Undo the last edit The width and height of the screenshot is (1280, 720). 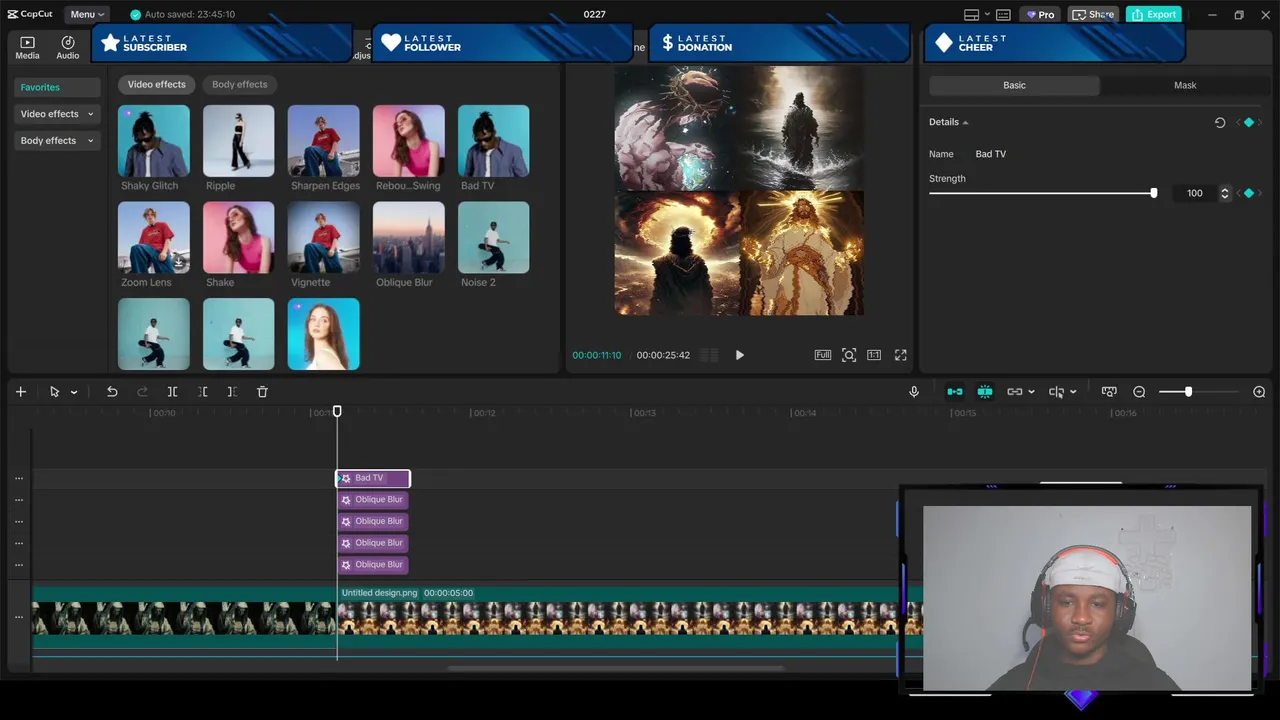[x=112, y=392]
